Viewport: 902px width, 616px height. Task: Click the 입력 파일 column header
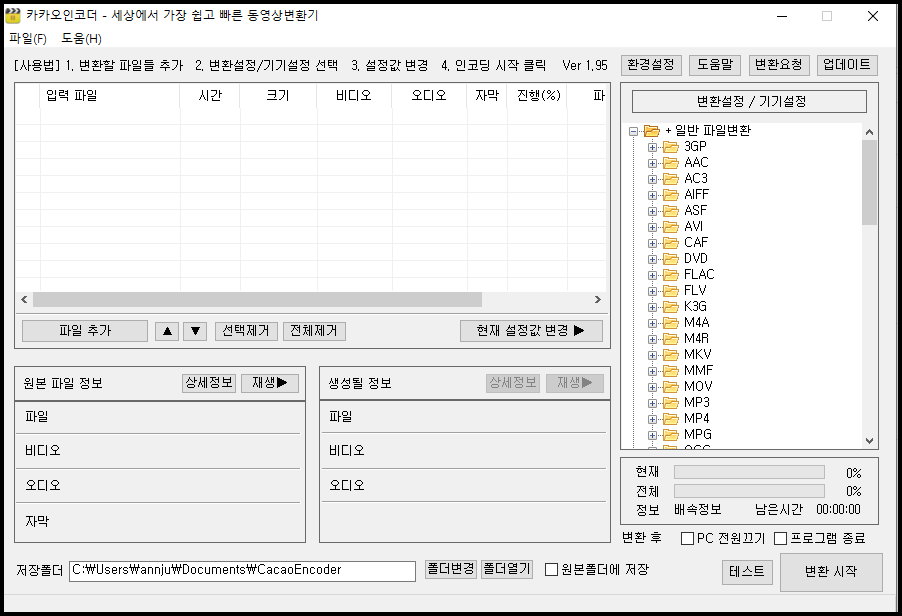tap(110, 95)
